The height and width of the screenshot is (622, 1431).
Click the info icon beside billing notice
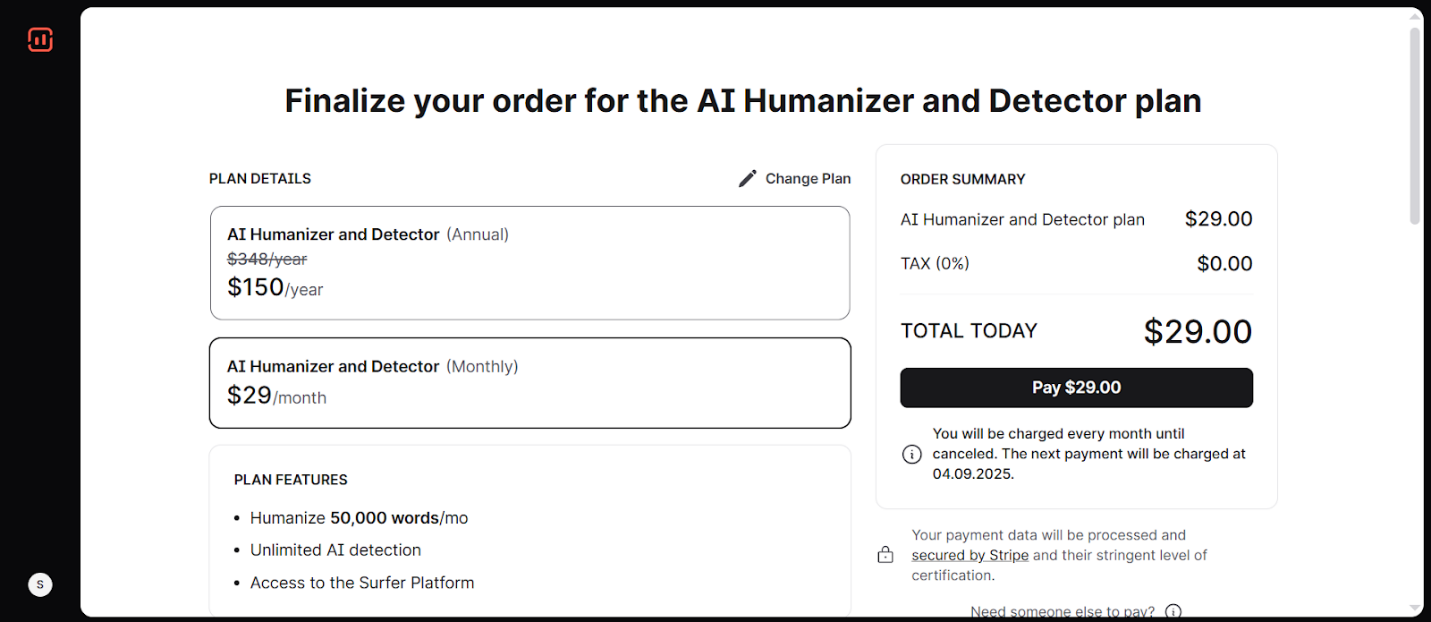[912, 454]
